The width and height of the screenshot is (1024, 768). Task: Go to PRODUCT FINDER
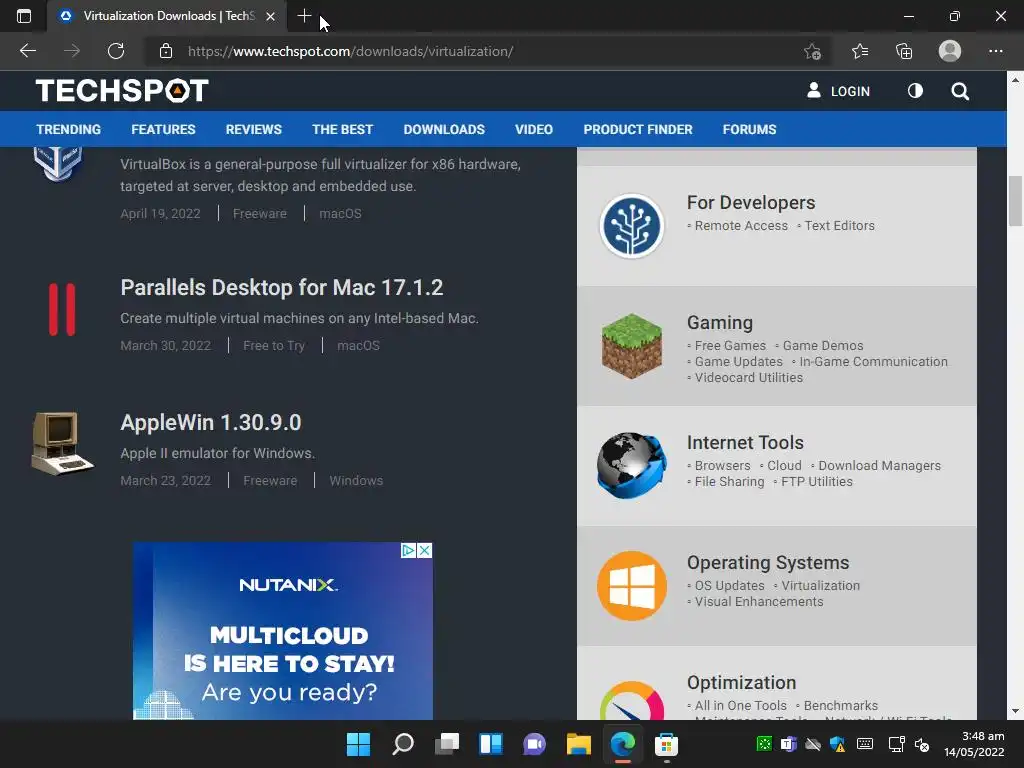pos(637,129)
